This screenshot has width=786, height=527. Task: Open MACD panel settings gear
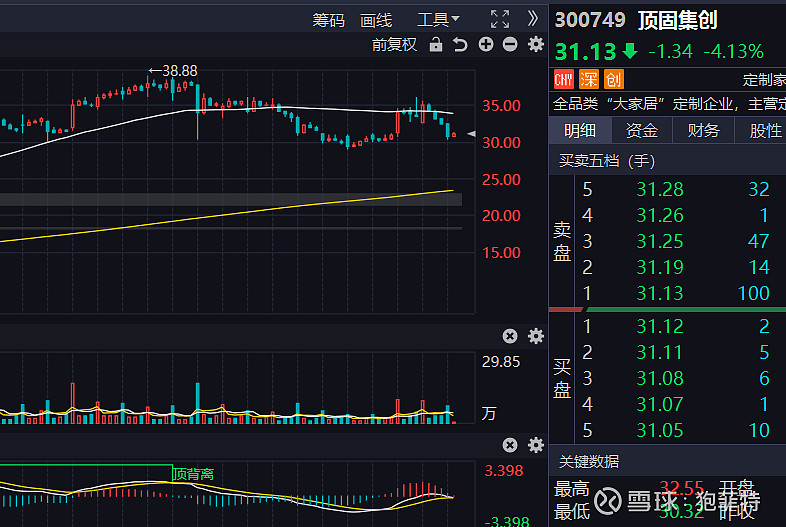tap(535, 445)
